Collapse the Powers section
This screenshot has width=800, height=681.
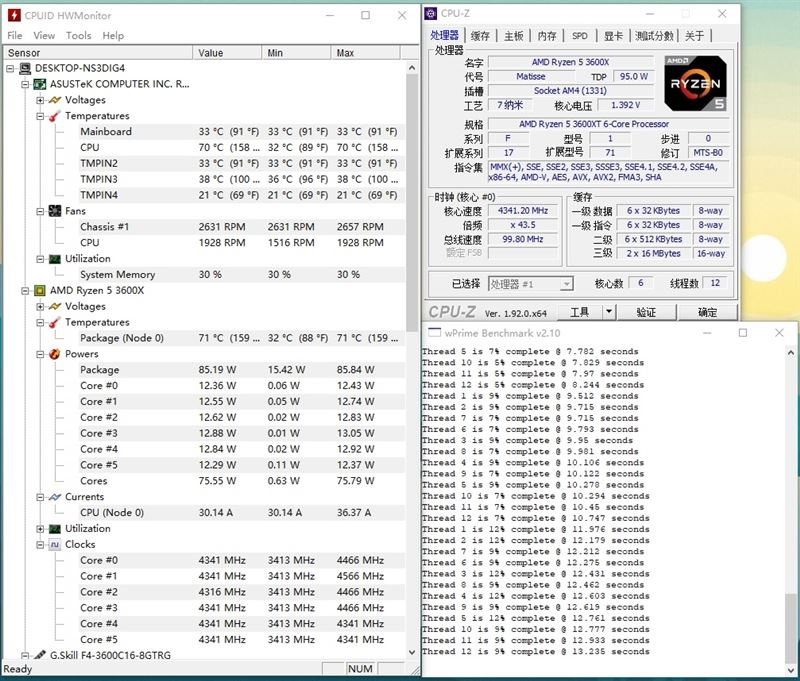pyautogui.click(x=40, y=354)
